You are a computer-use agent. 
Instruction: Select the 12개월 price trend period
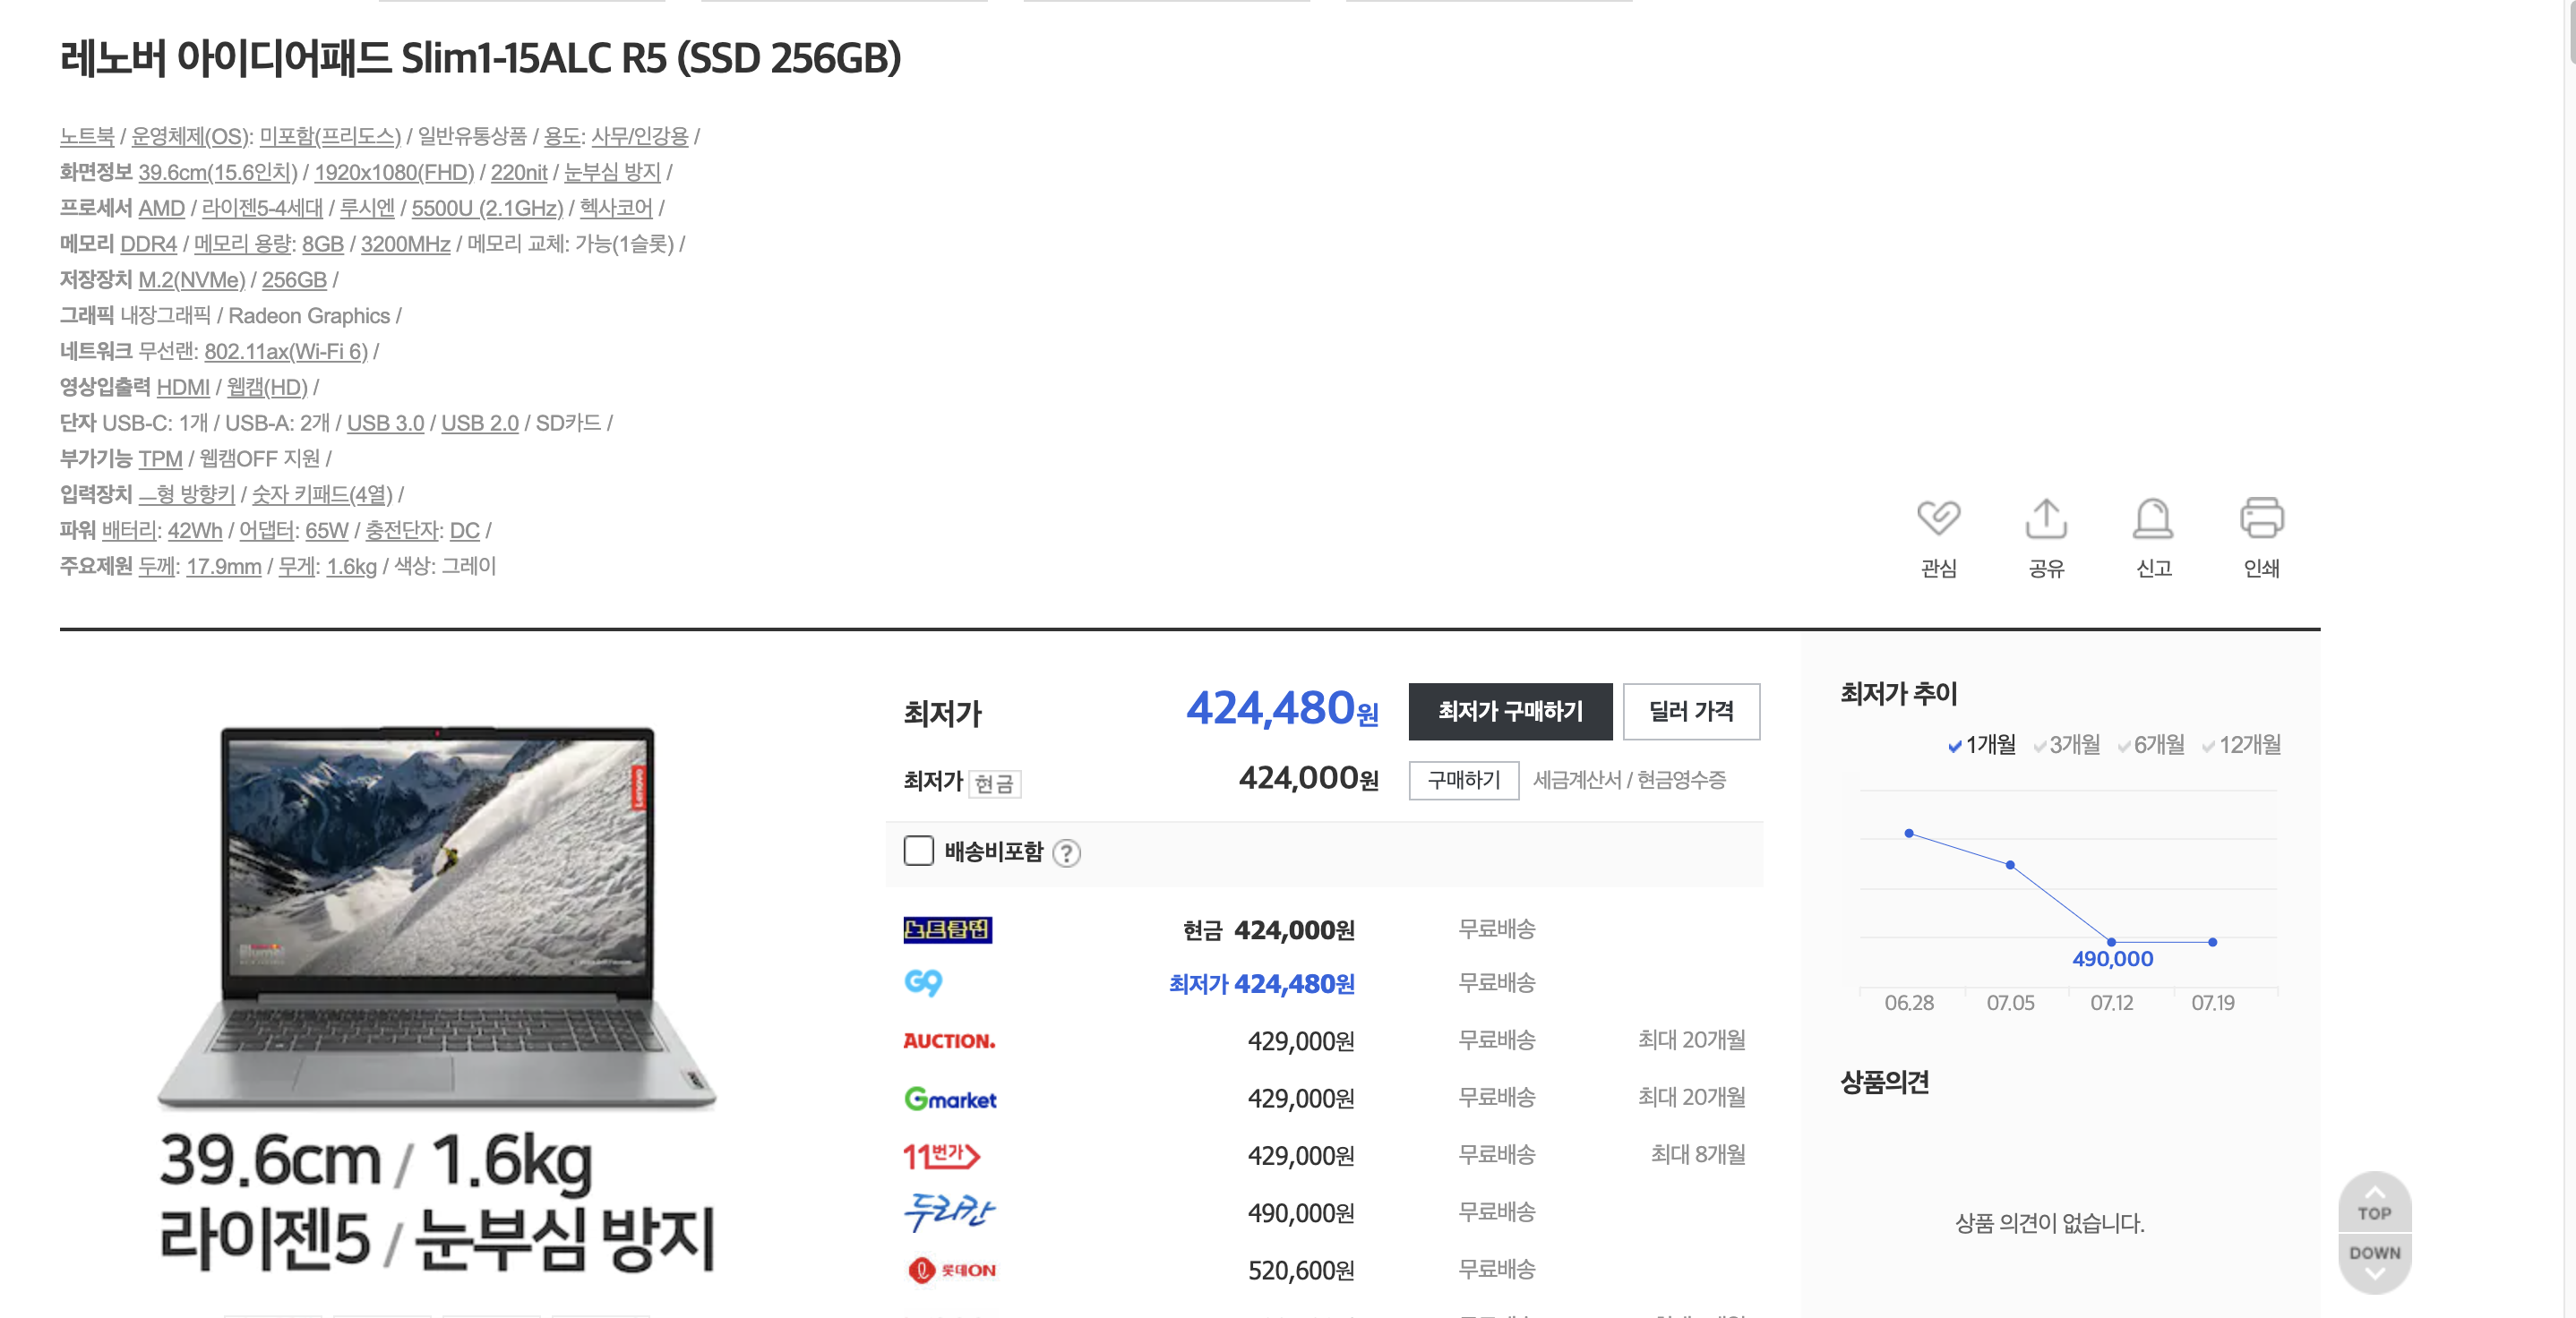[2241, 745]
